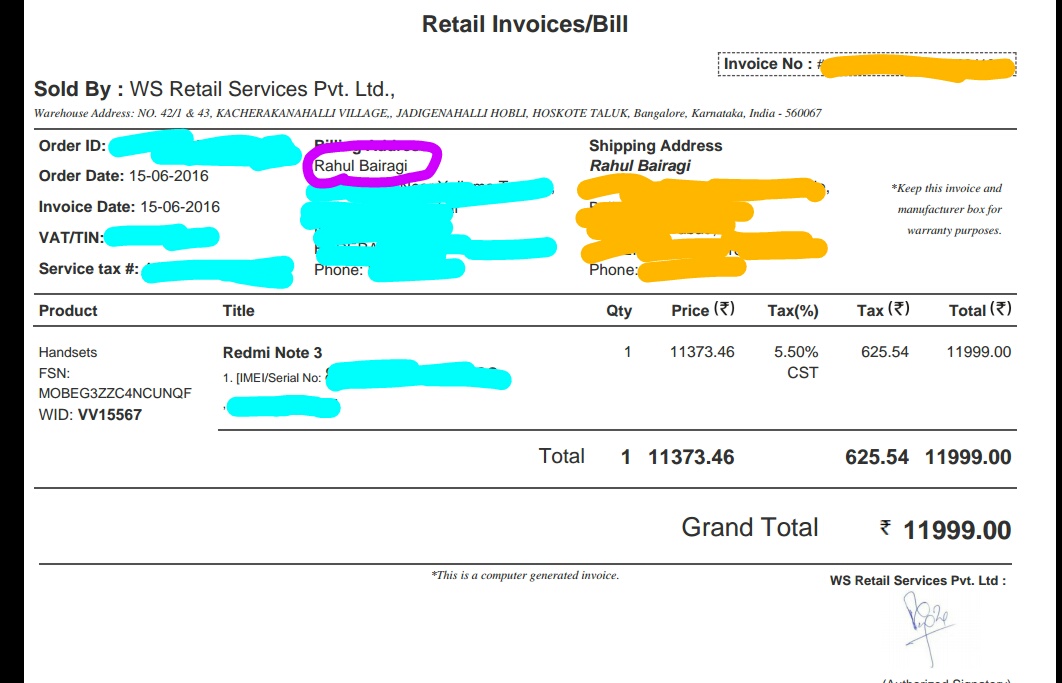The height and width of the screenshot is (683, 1062).
Task: Click the 'Grand Total' label
Action: coord(750,528)
